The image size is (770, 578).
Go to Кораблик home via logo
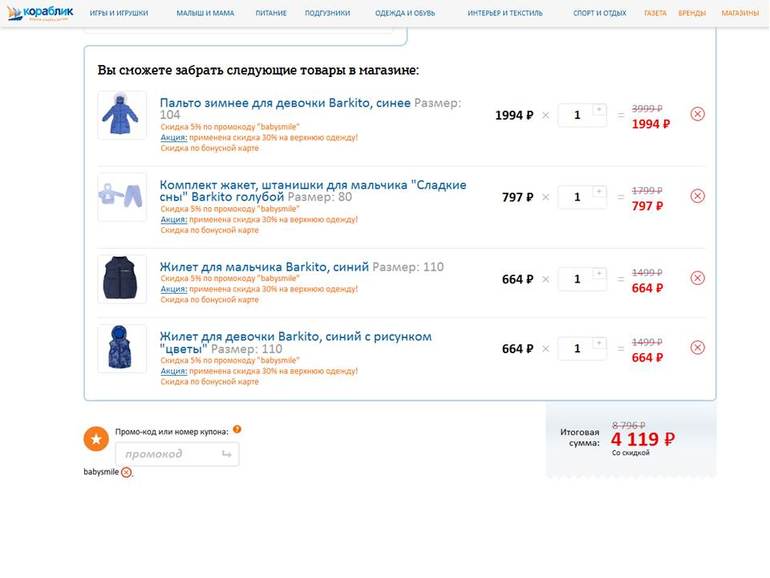pos(40,13)
